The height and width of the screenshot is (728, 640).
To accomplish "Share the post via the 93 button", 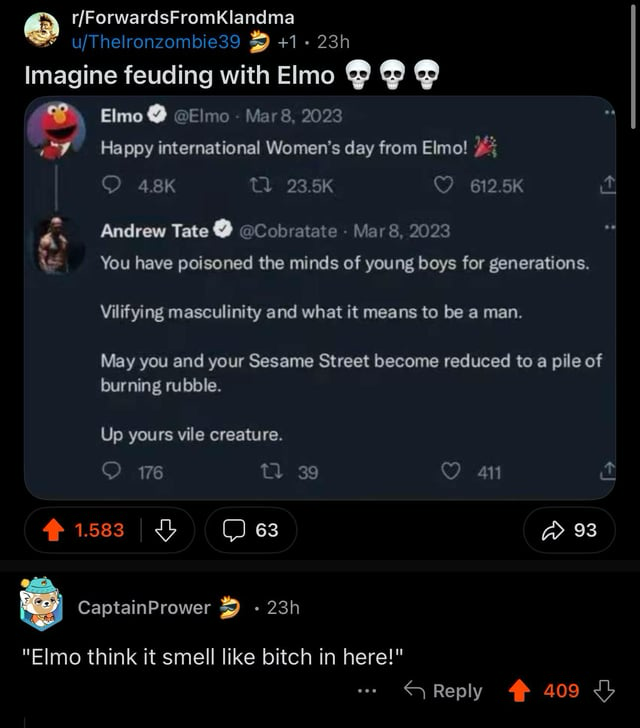I will 569,530.
